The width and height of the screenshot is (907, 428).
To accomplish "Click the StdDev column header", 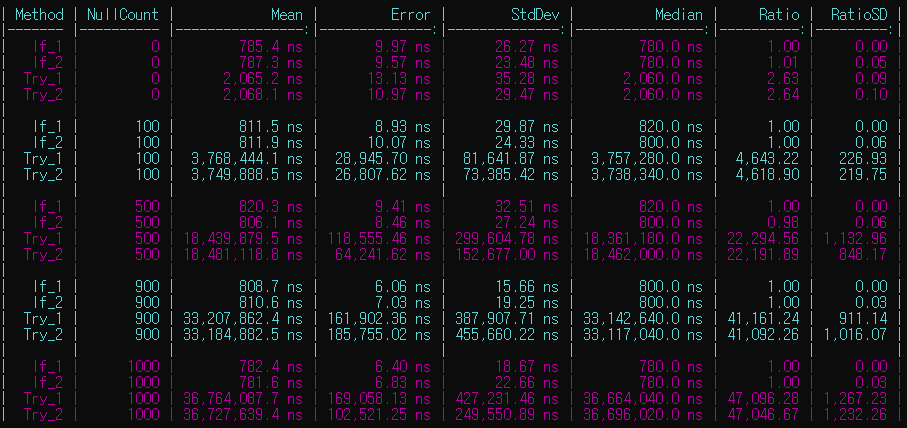I will click(536, 14).
